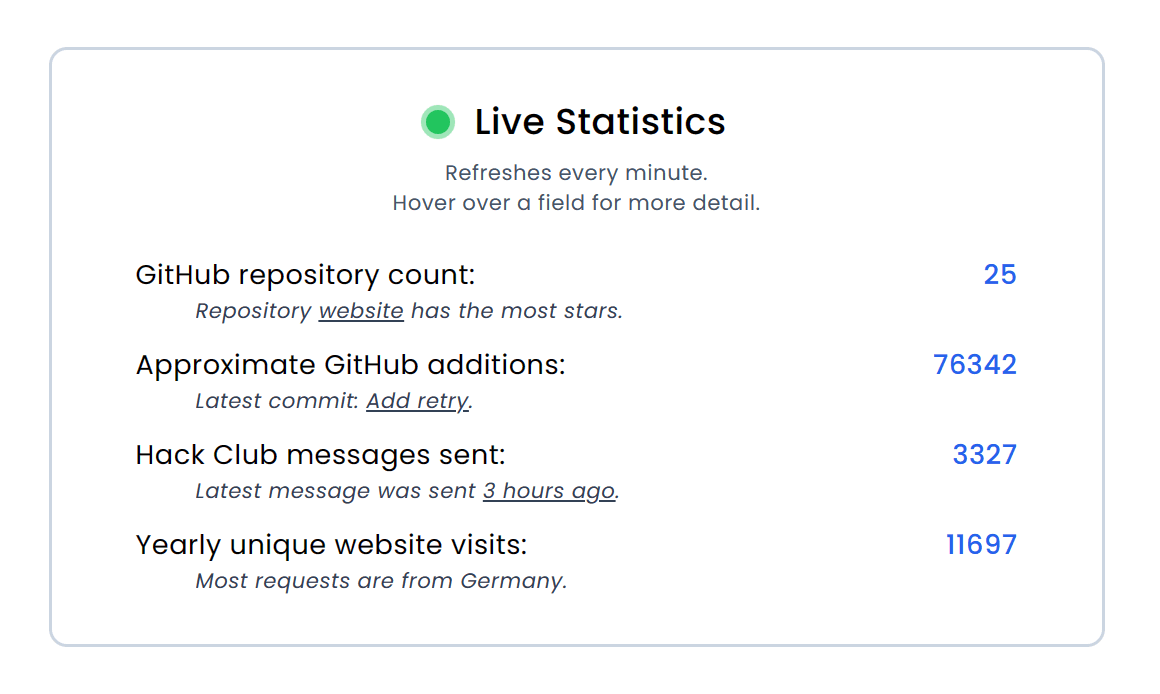The height and width of the screenshot is (694, 1160).
Task: Click the repository count value 25
Action: click(x=999, y=275)
